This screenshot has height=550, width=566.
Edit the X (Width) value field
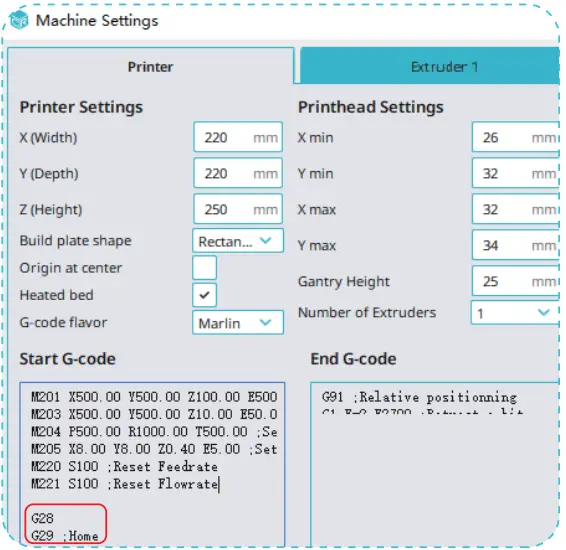click(238, 137)
